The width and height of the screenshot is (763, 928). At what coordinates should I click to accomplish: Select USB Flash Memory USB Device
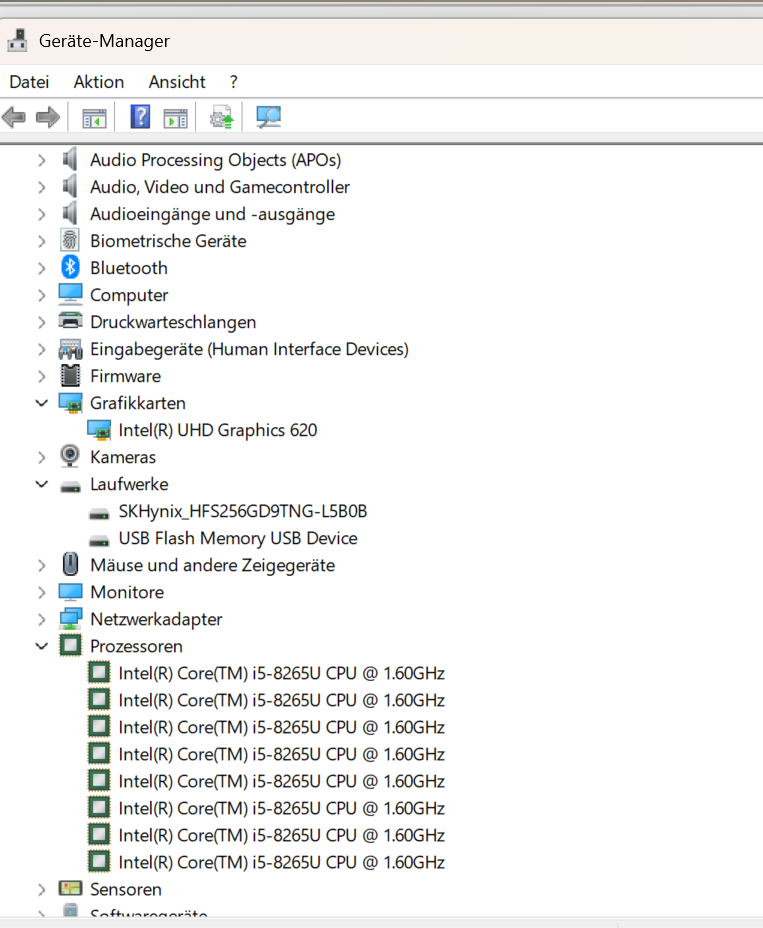point(238,539)
